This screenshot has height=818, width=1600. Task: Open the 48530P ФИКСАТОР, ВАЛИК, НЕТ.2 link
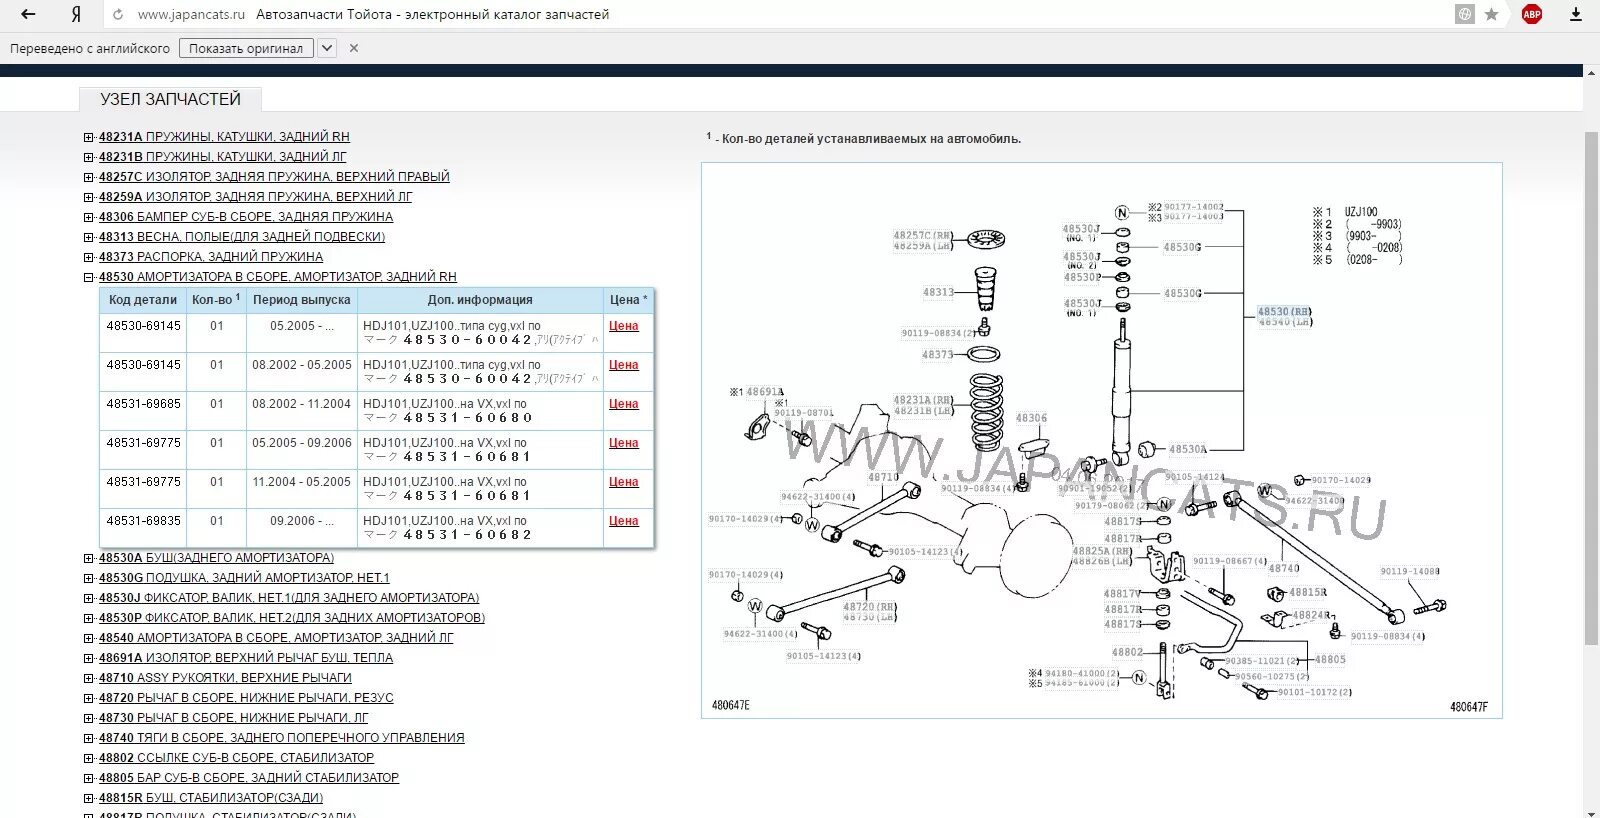coord(292,618)
